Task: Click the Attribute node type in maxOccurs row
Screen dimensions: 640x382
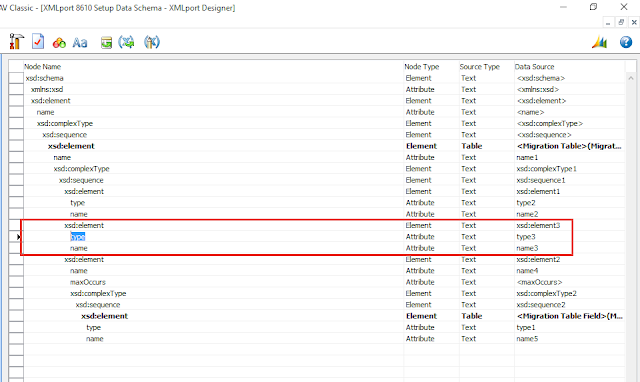Action: pyautogui.click(x=420, y=282)
